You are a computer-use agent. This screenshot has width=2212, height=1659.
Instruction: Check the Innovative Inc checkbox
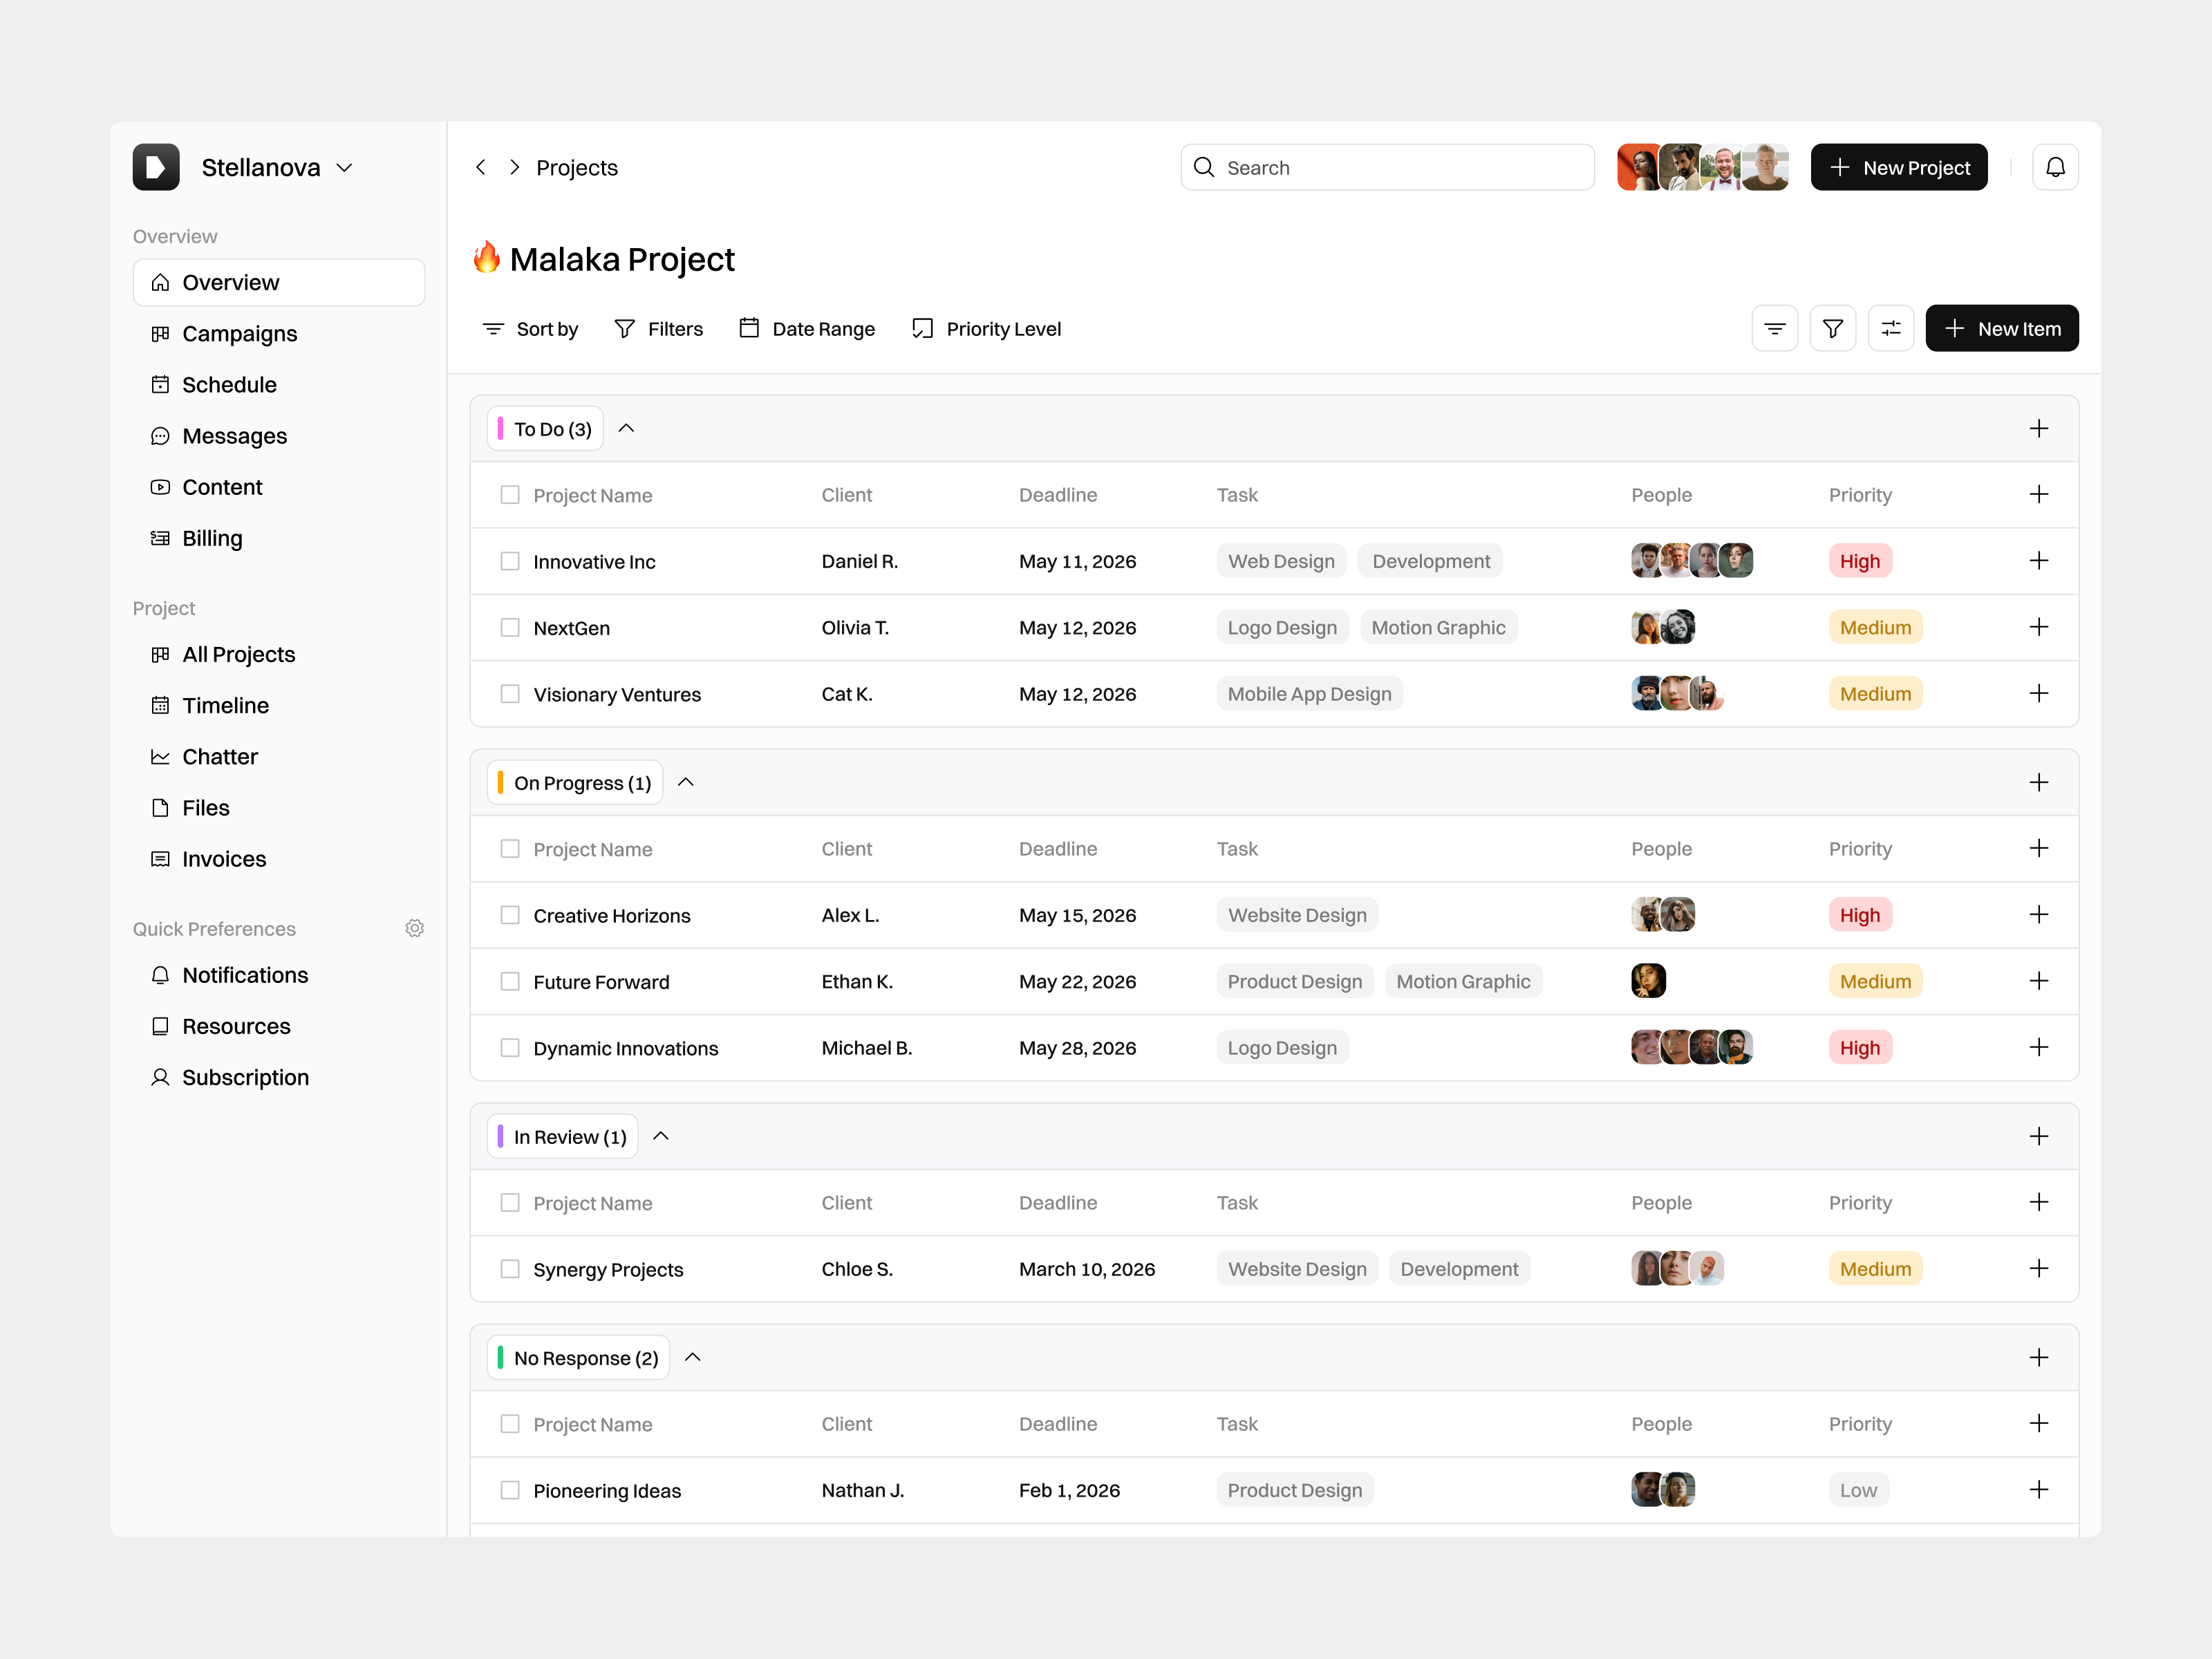[510, 561]
